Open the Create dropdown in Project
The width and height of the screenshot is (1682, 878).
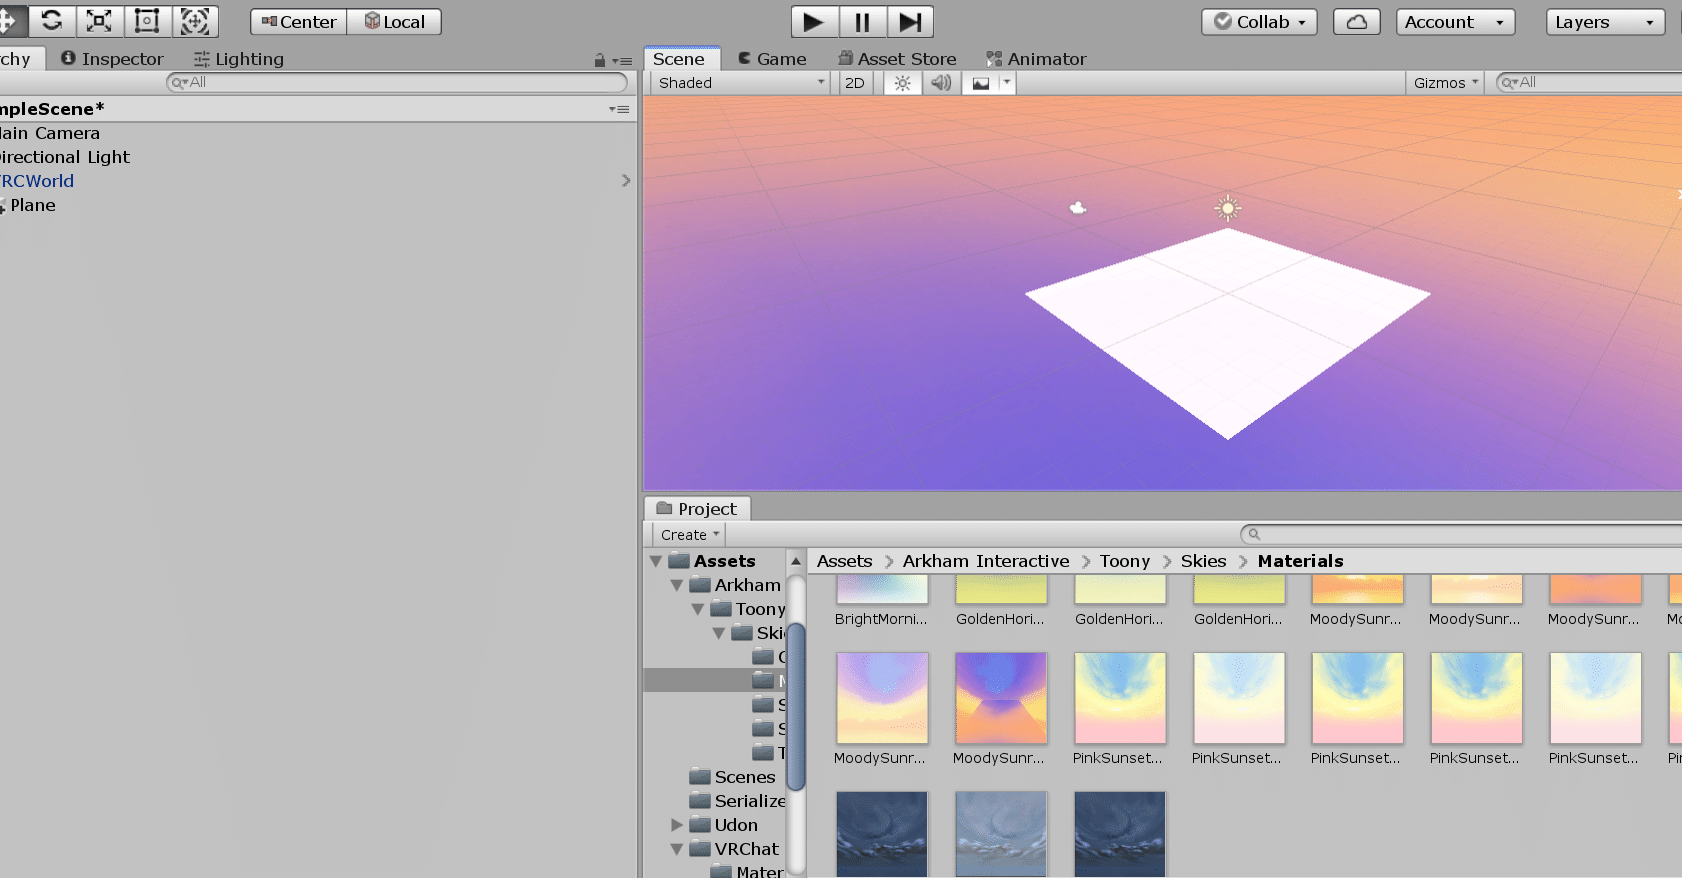pos(689,535)
